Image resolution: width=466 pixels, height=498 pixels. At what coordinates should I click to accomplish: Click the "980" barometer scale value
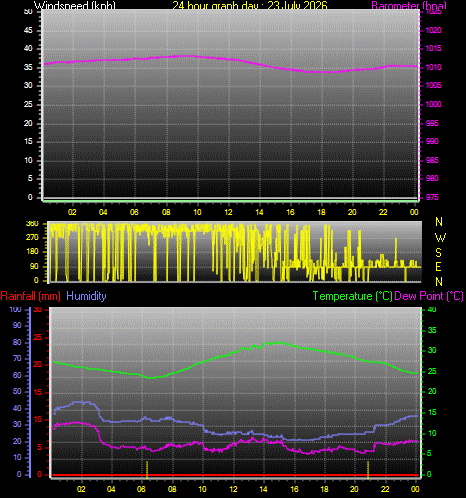(432, 178)
